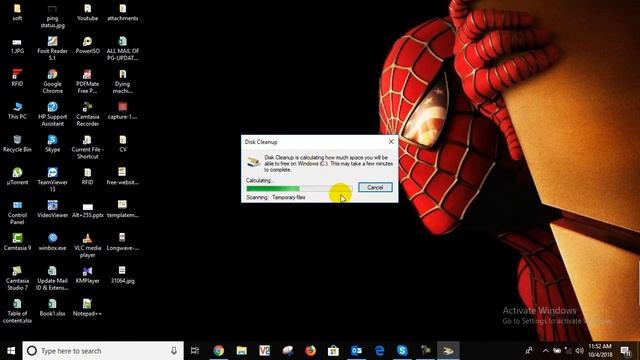Open Microsoft Edge from taskbar
Viewport: 640px width, 360px height.
click(379, 351)
